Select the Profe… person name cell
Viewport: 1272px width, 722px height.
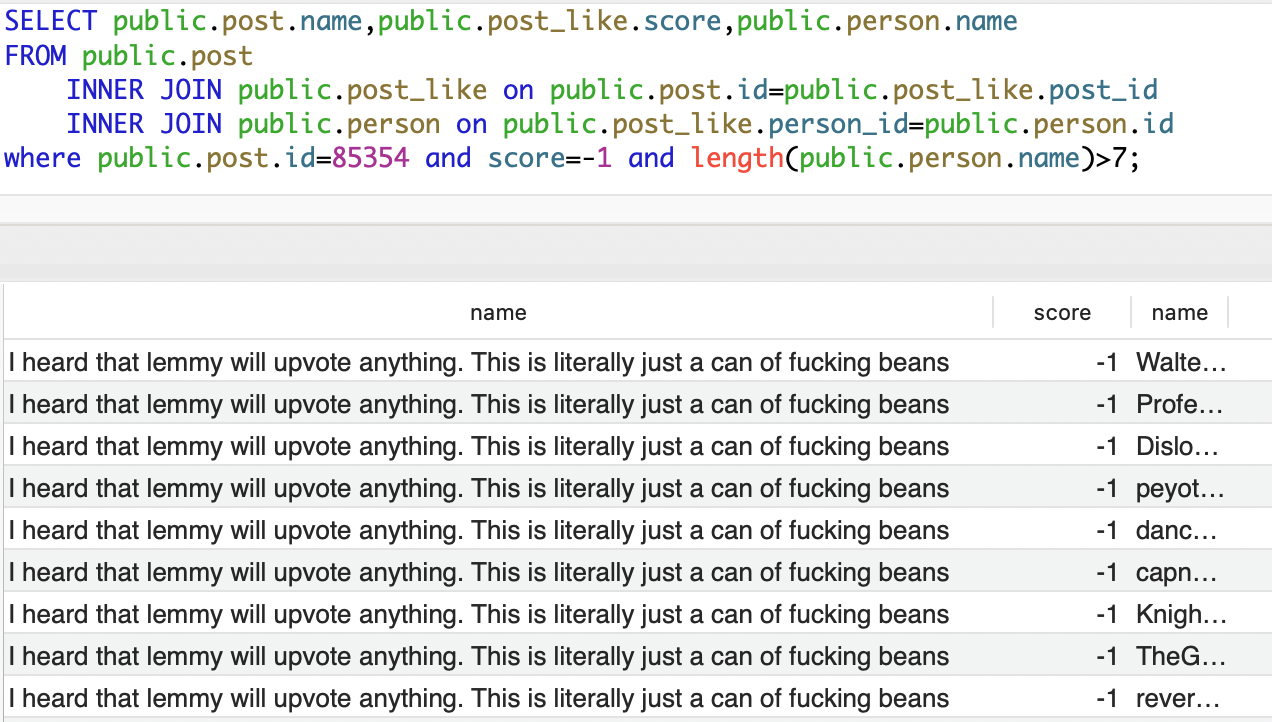coord(1180,404)
